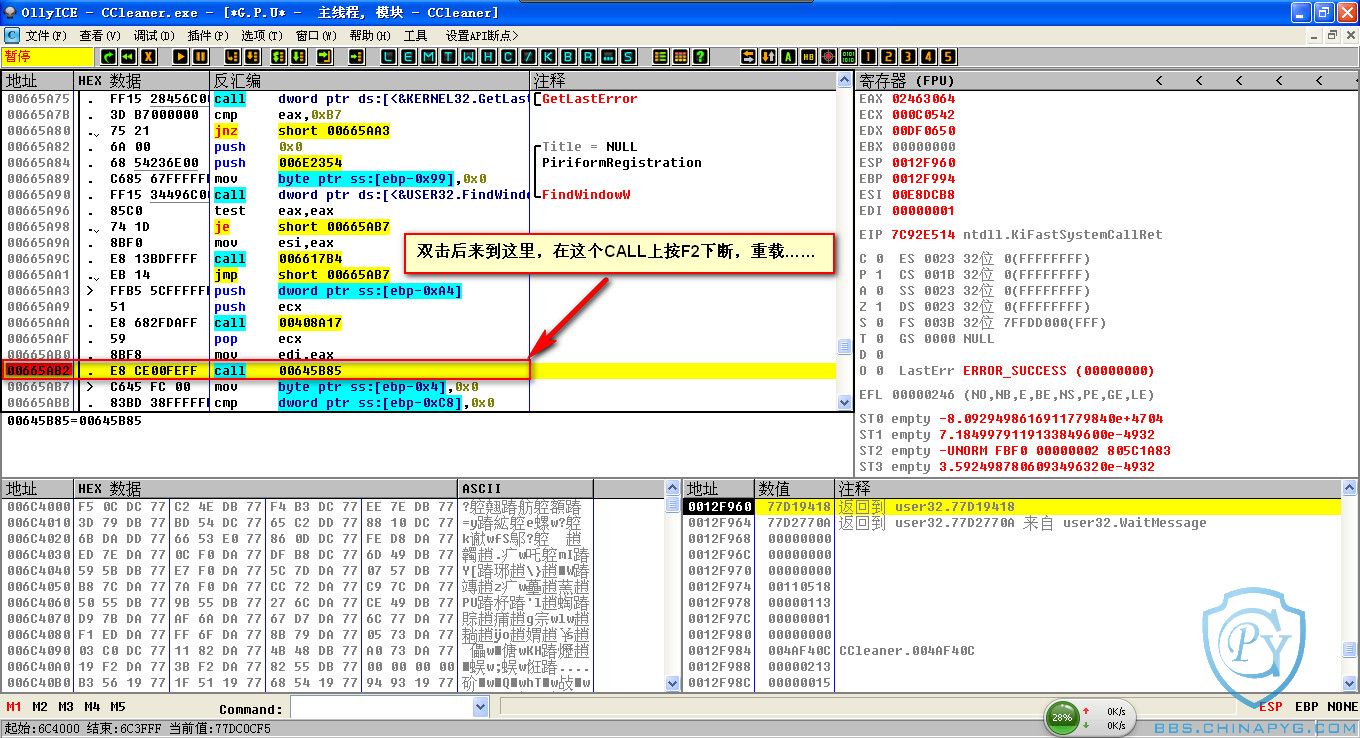Viewport: 1360px width, 738px height.
Task: Open the Log window (L icon)
Action: tap(388, 57)
